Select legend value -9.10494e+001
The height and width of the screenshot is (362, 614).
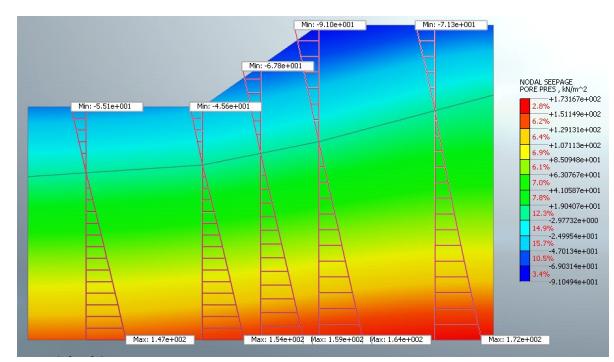pyautogui.click(x=574, y=282)
